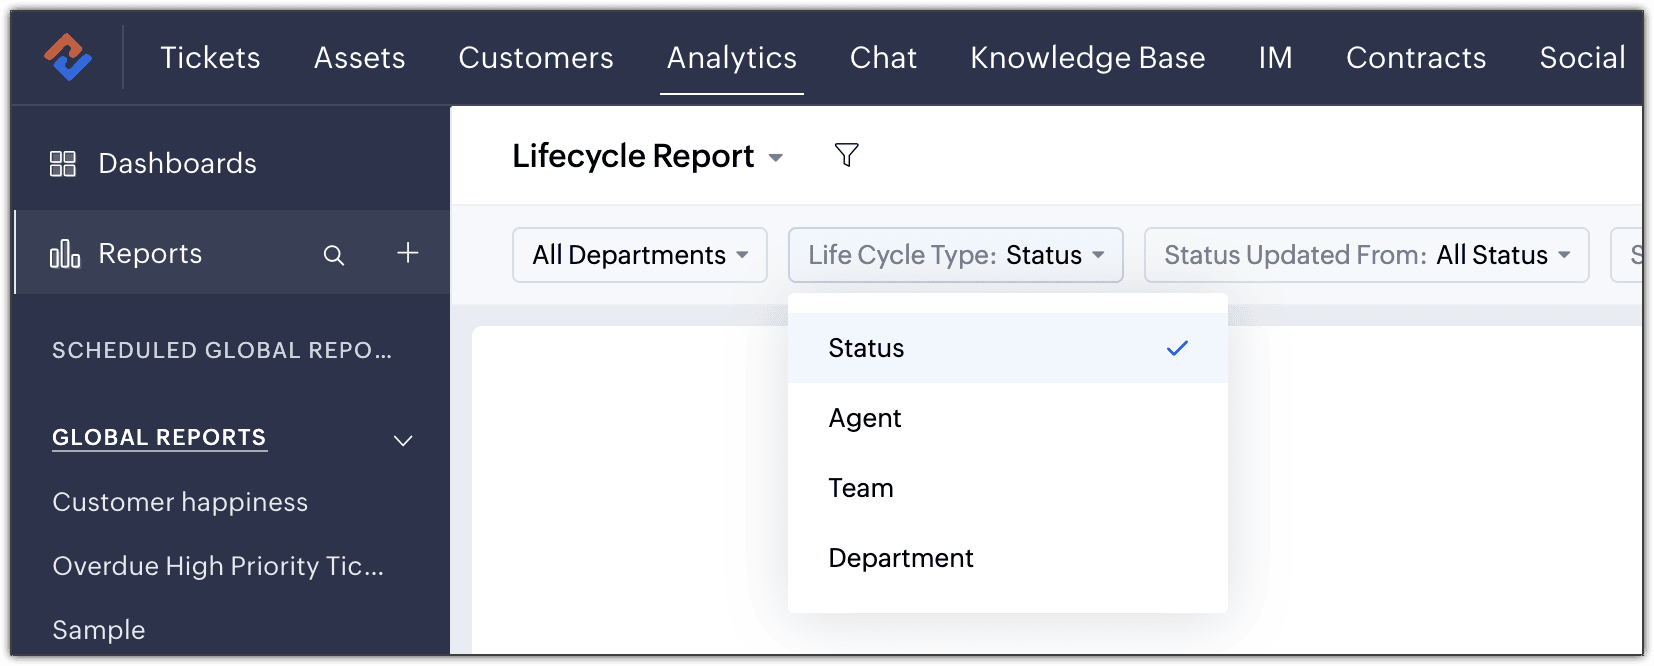Image resolution: width=1654 pixels, height=666 pixels.
Task: Click the Dashboards grid icon
Action: pos(63,163)
